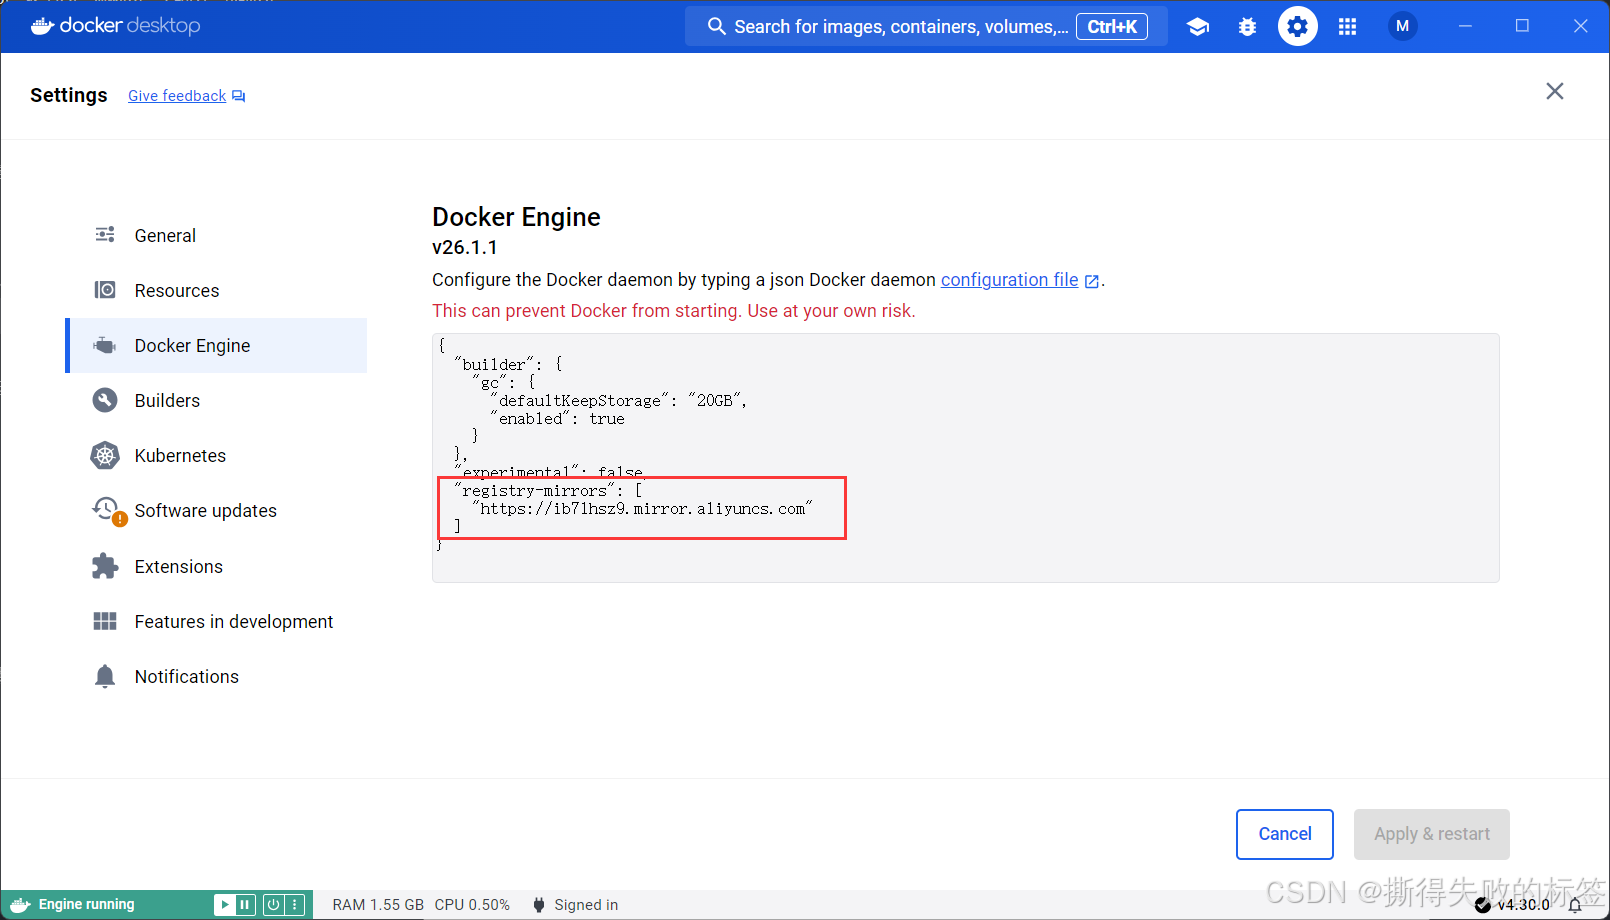Image resolution: width=1610 pixels, height=920 pixels.
Task: Click the up-to-date checkmark icon
Action: [1483, 905]
